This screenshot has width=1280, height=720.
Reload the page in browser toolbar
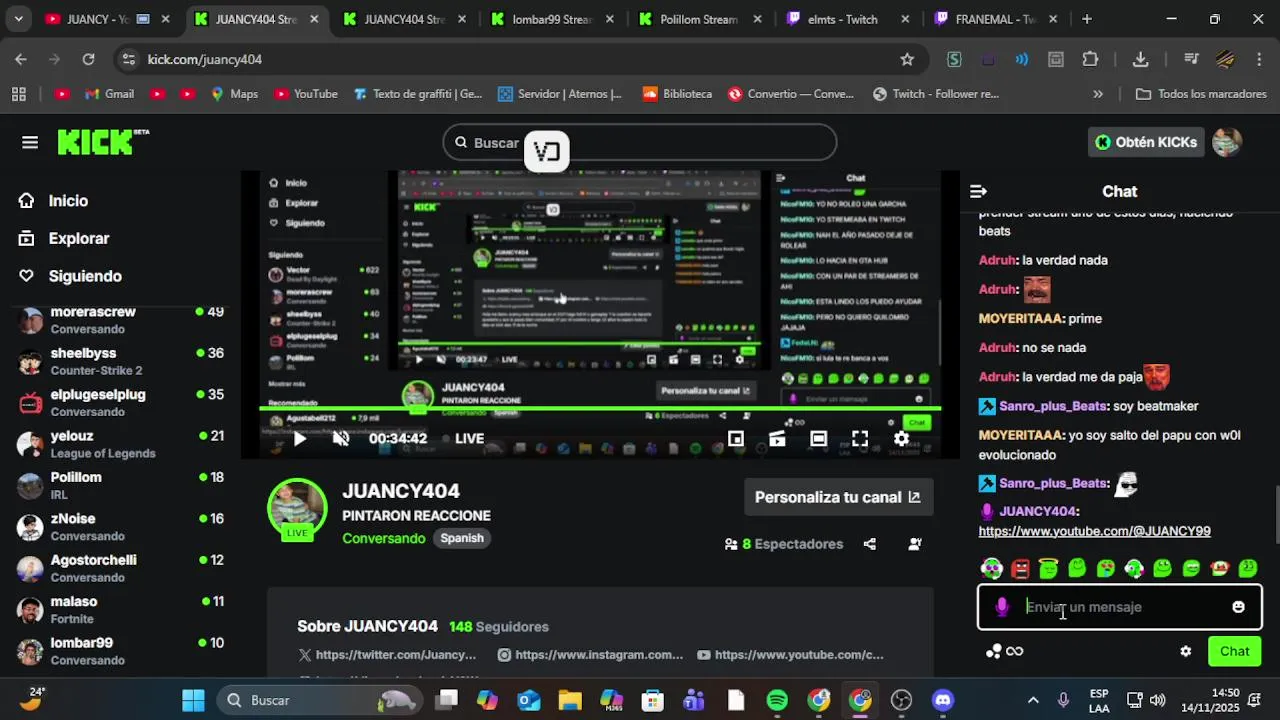pyautogui.click(x=88, y=59)
